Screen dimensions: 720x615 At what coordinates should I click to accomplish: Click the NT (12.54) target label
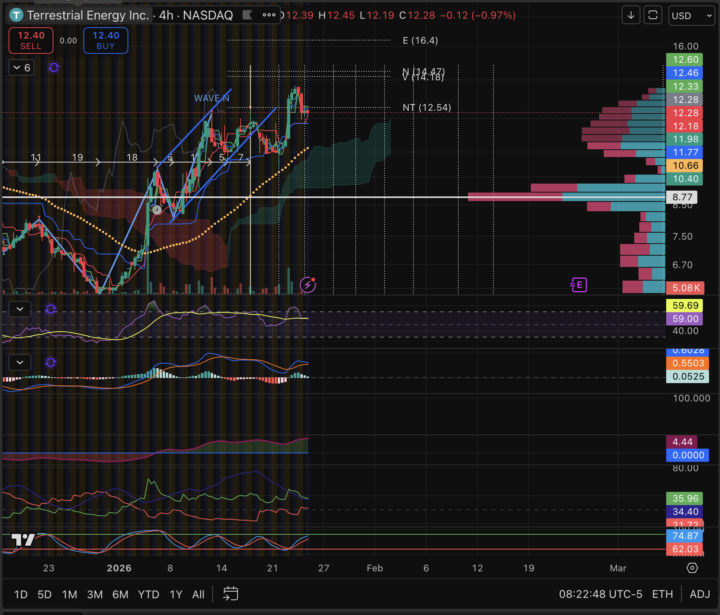pyautogui.click(x=427, y=107)
